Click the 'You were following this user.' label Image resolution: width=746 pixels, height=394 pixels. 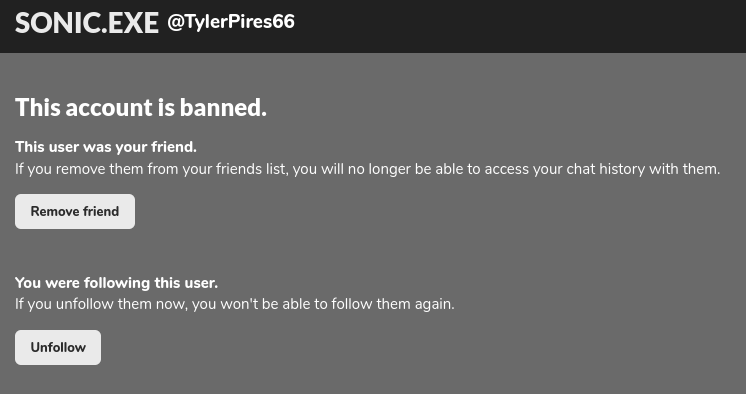tap(116, 283)
